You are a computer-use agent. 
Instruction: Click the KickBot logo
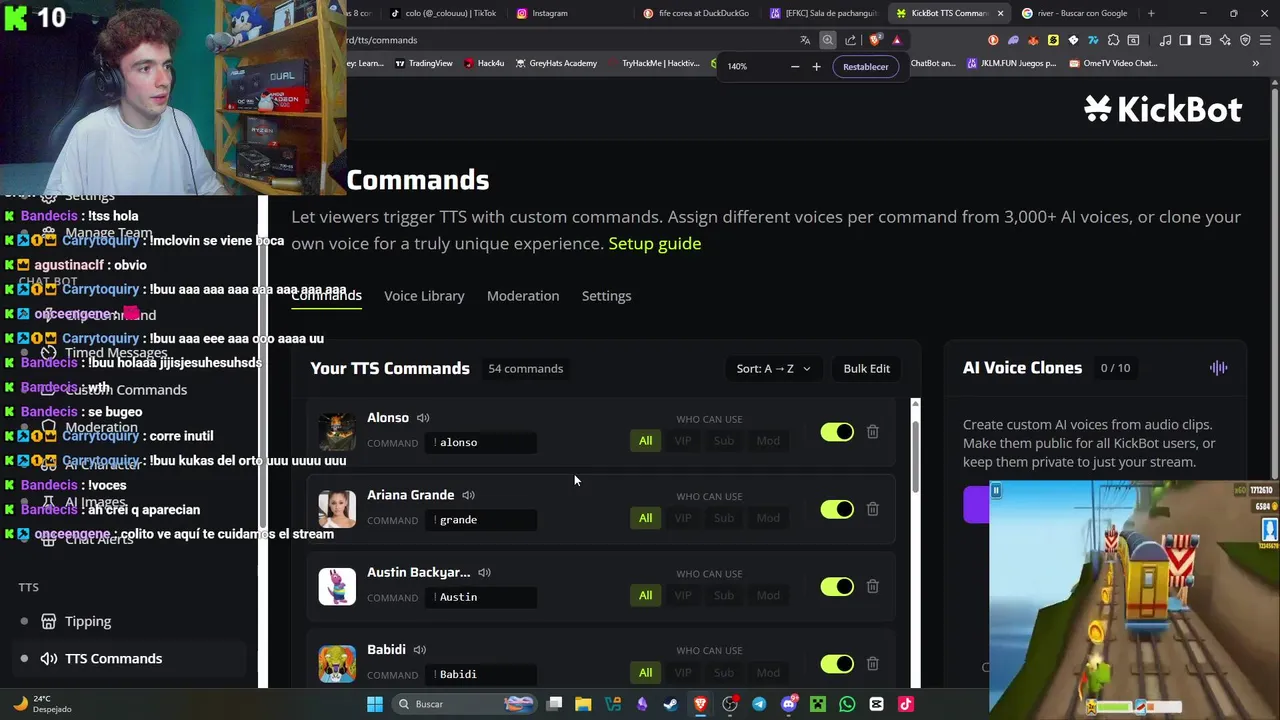pos(1163,109)
